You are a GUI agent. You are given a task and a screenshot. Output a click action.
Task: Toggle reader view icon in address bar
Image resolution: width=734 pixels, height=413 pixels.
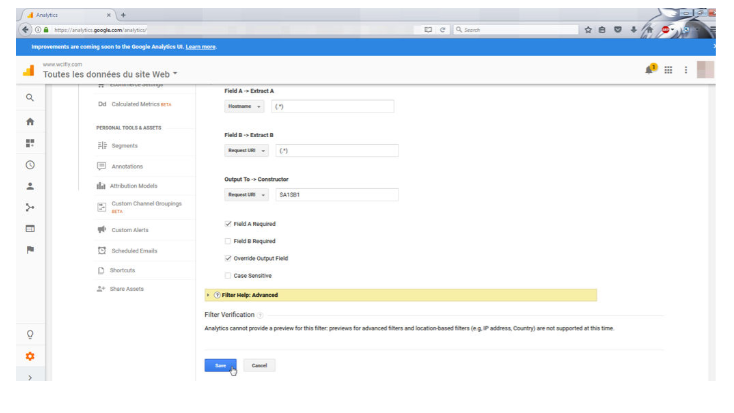(428, 30)
